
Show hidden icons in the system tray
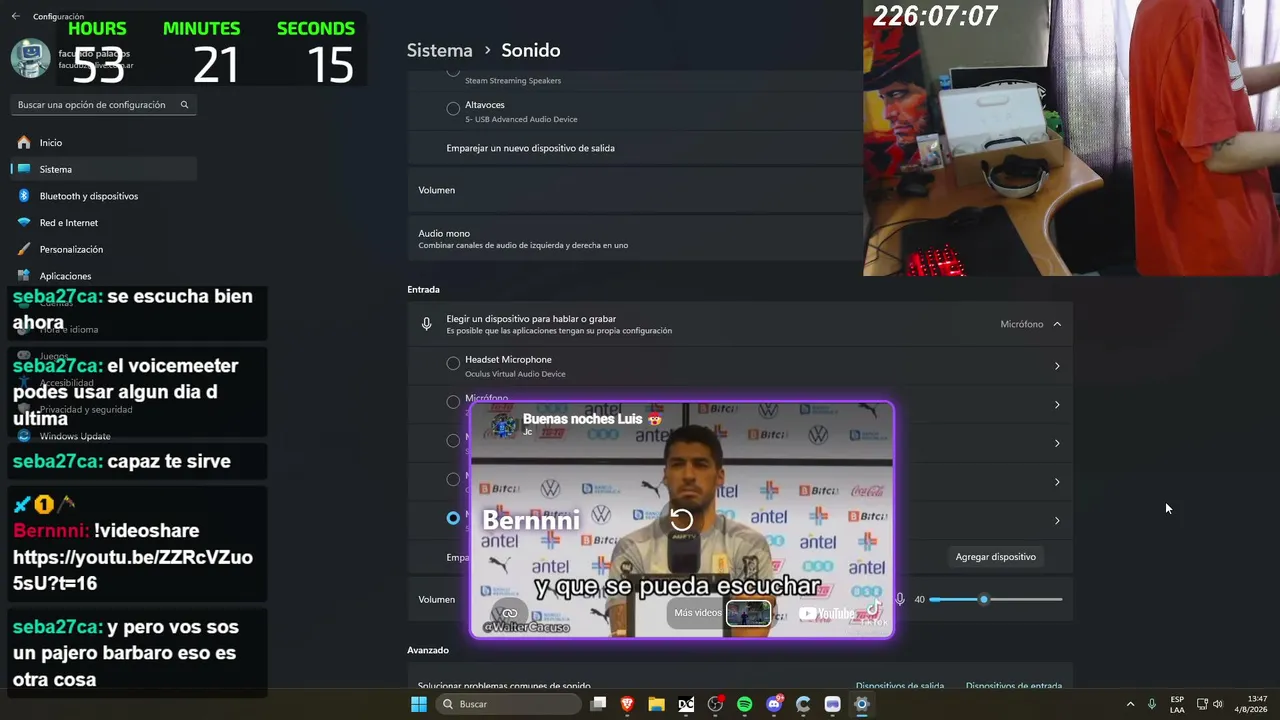[1130, 704]
